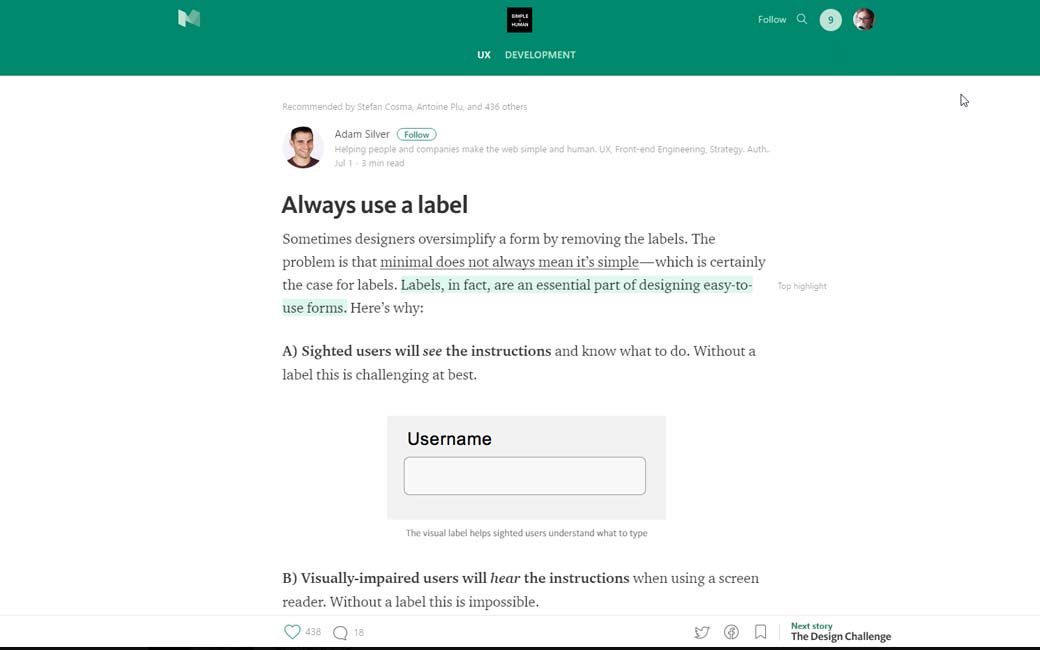Switch to the UX tab
This screenshot has height=650, width=1040.
pos(484,55)
